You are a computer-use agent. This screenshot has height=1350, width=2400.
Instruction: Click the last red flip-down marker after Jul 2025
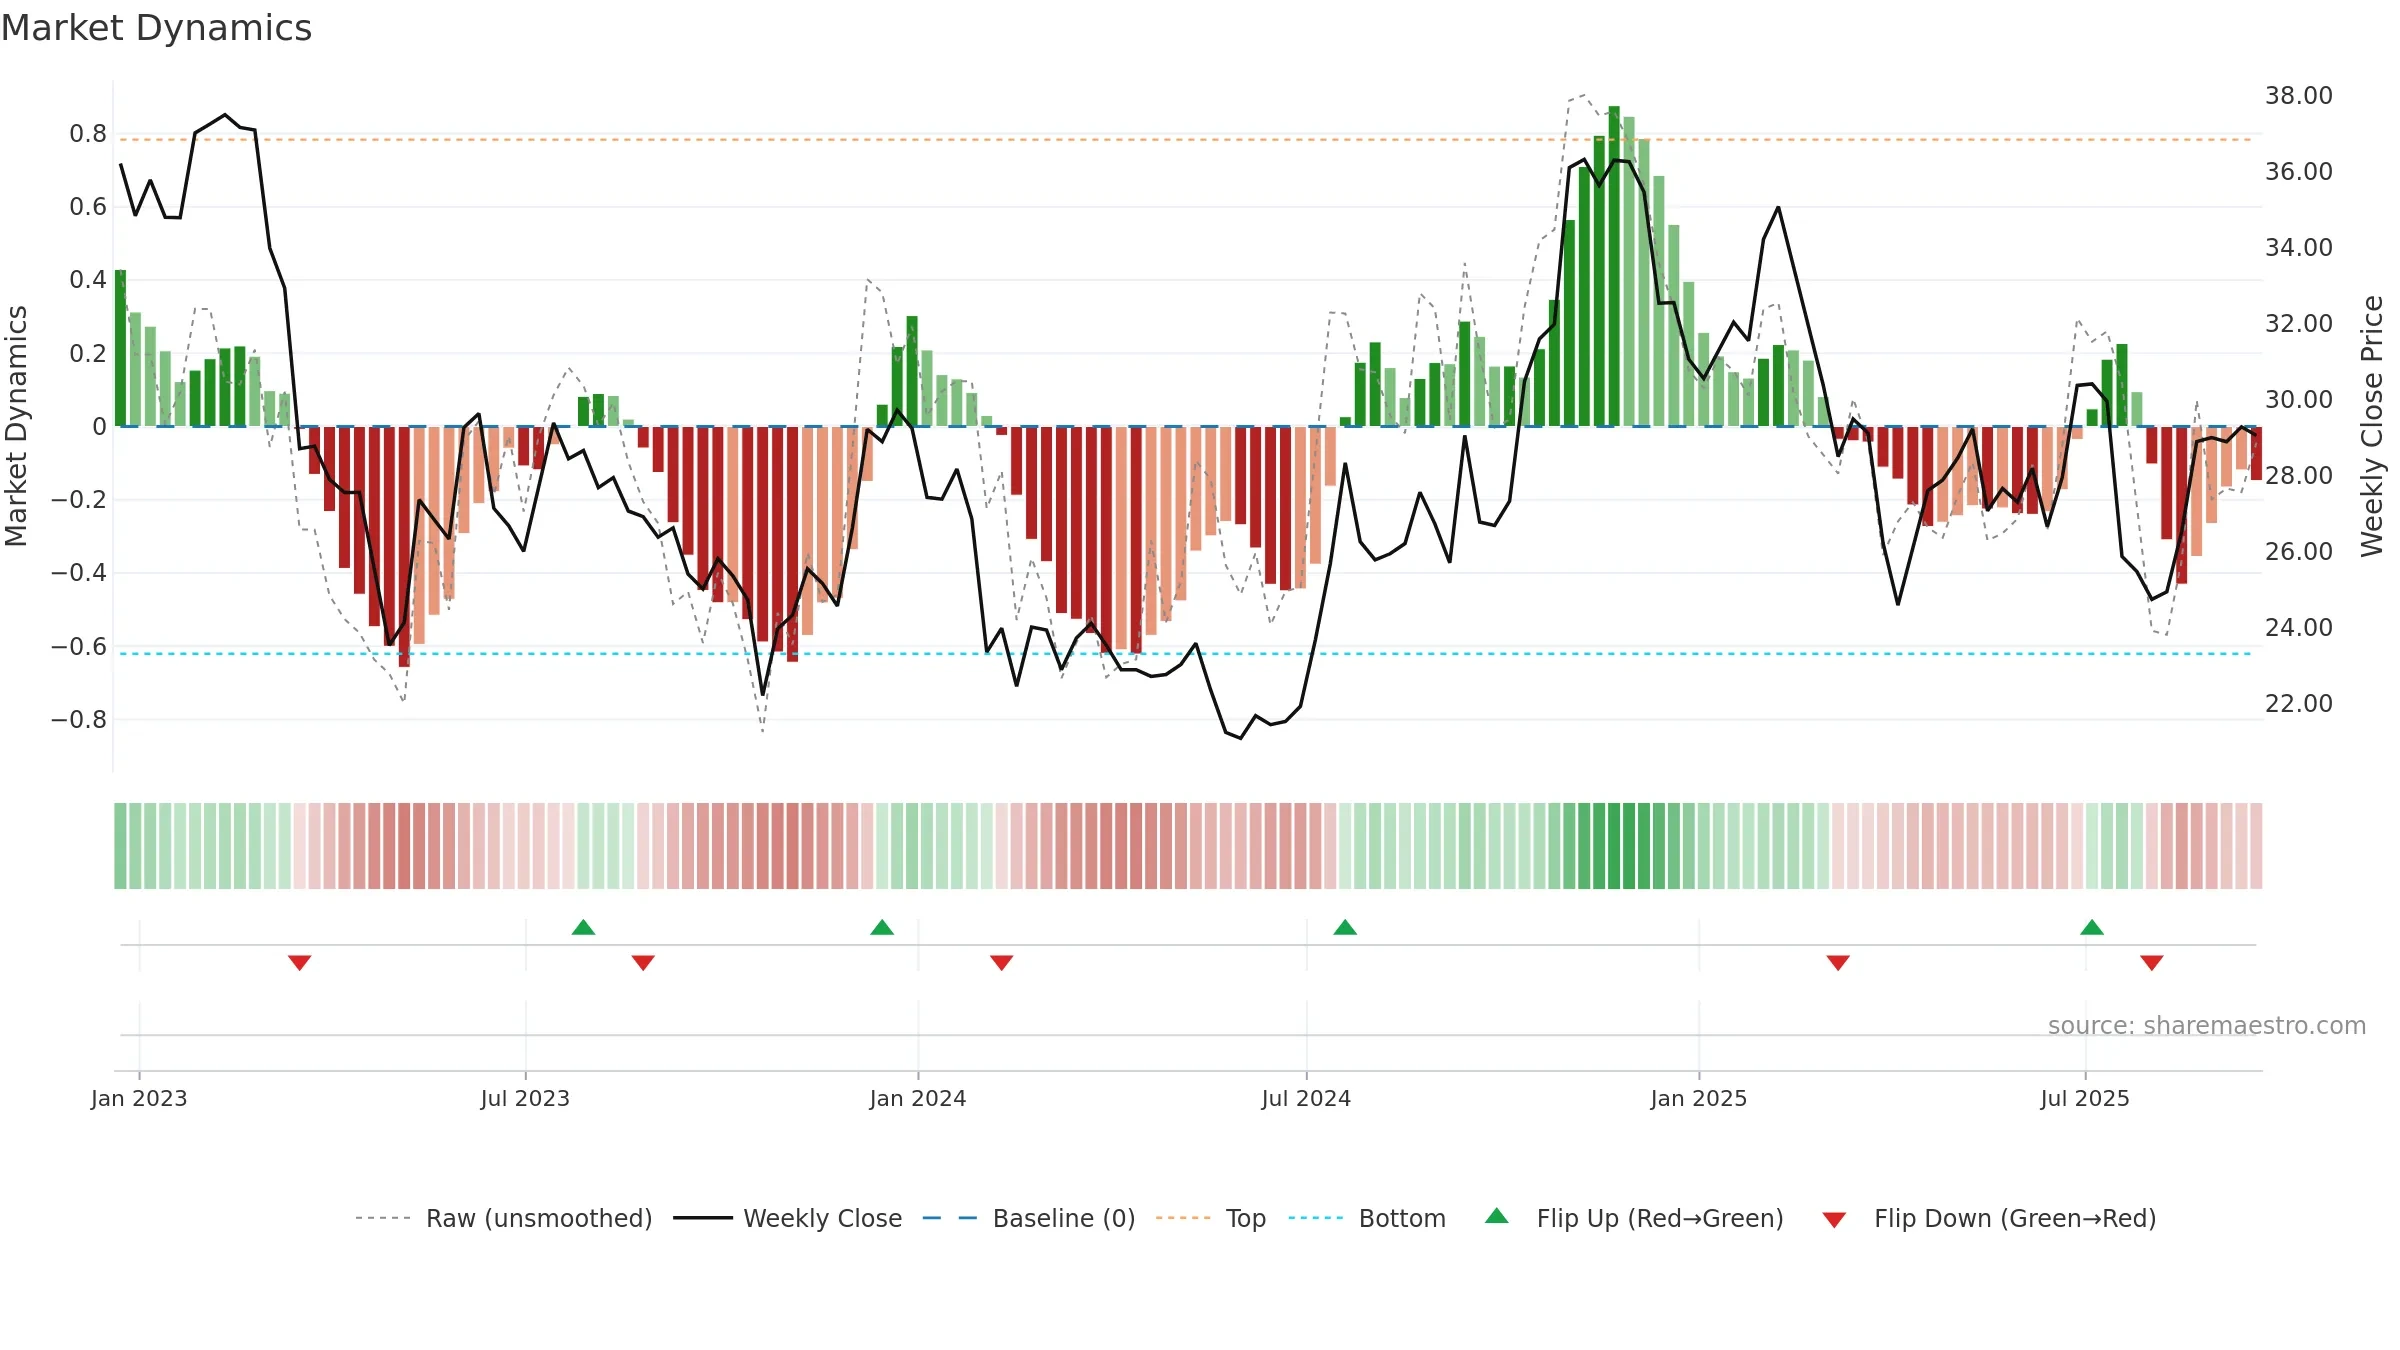coord(2152,962)
